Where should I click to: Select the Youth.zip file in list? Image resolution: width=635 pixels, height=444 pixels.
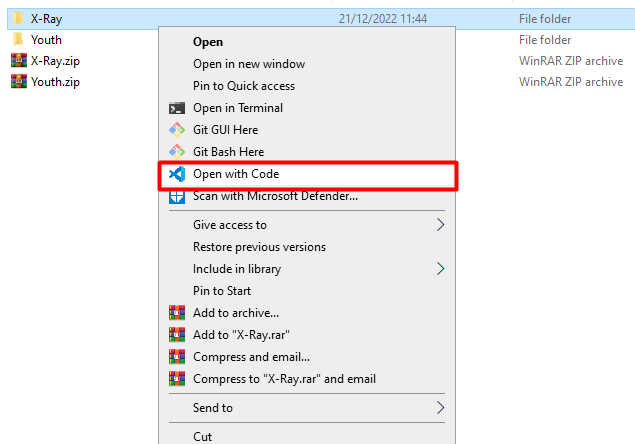55,82
